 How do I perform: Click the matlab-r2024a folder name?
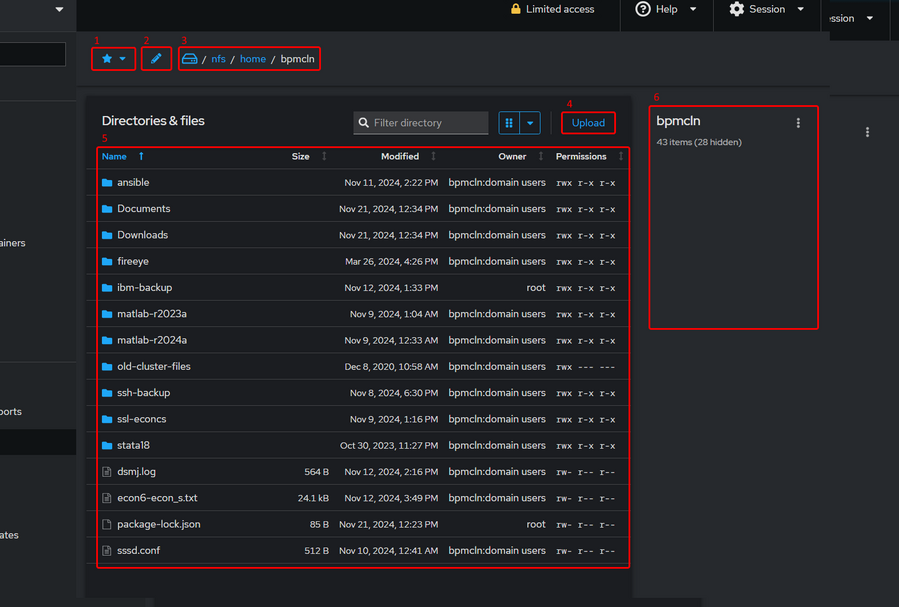151,340
